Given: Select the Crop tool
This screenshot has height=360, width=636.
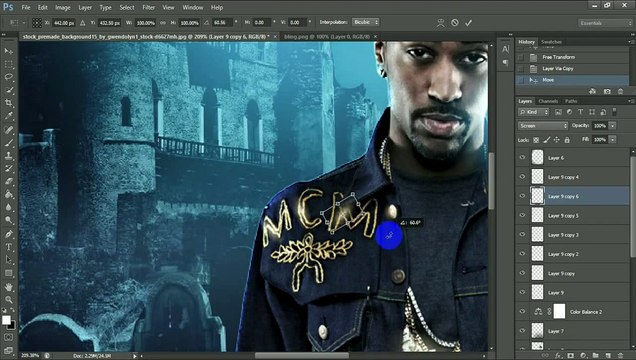Looking at the screenshot, I should [x=9, y=103].
